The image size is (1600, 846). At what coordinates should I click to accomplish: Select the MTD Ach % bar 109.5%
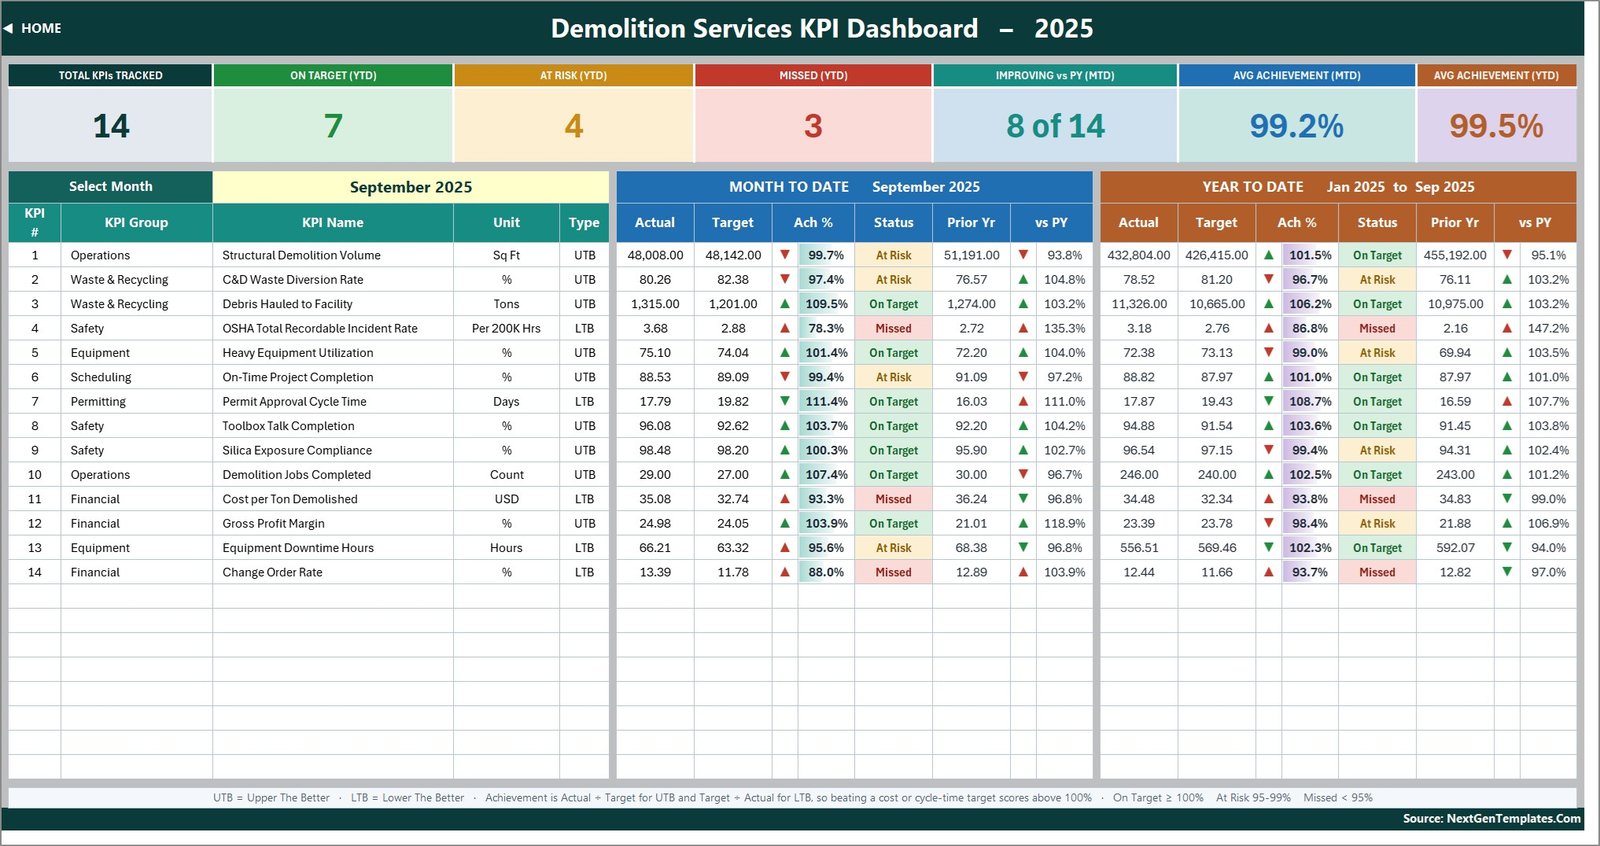coord(826,304)
